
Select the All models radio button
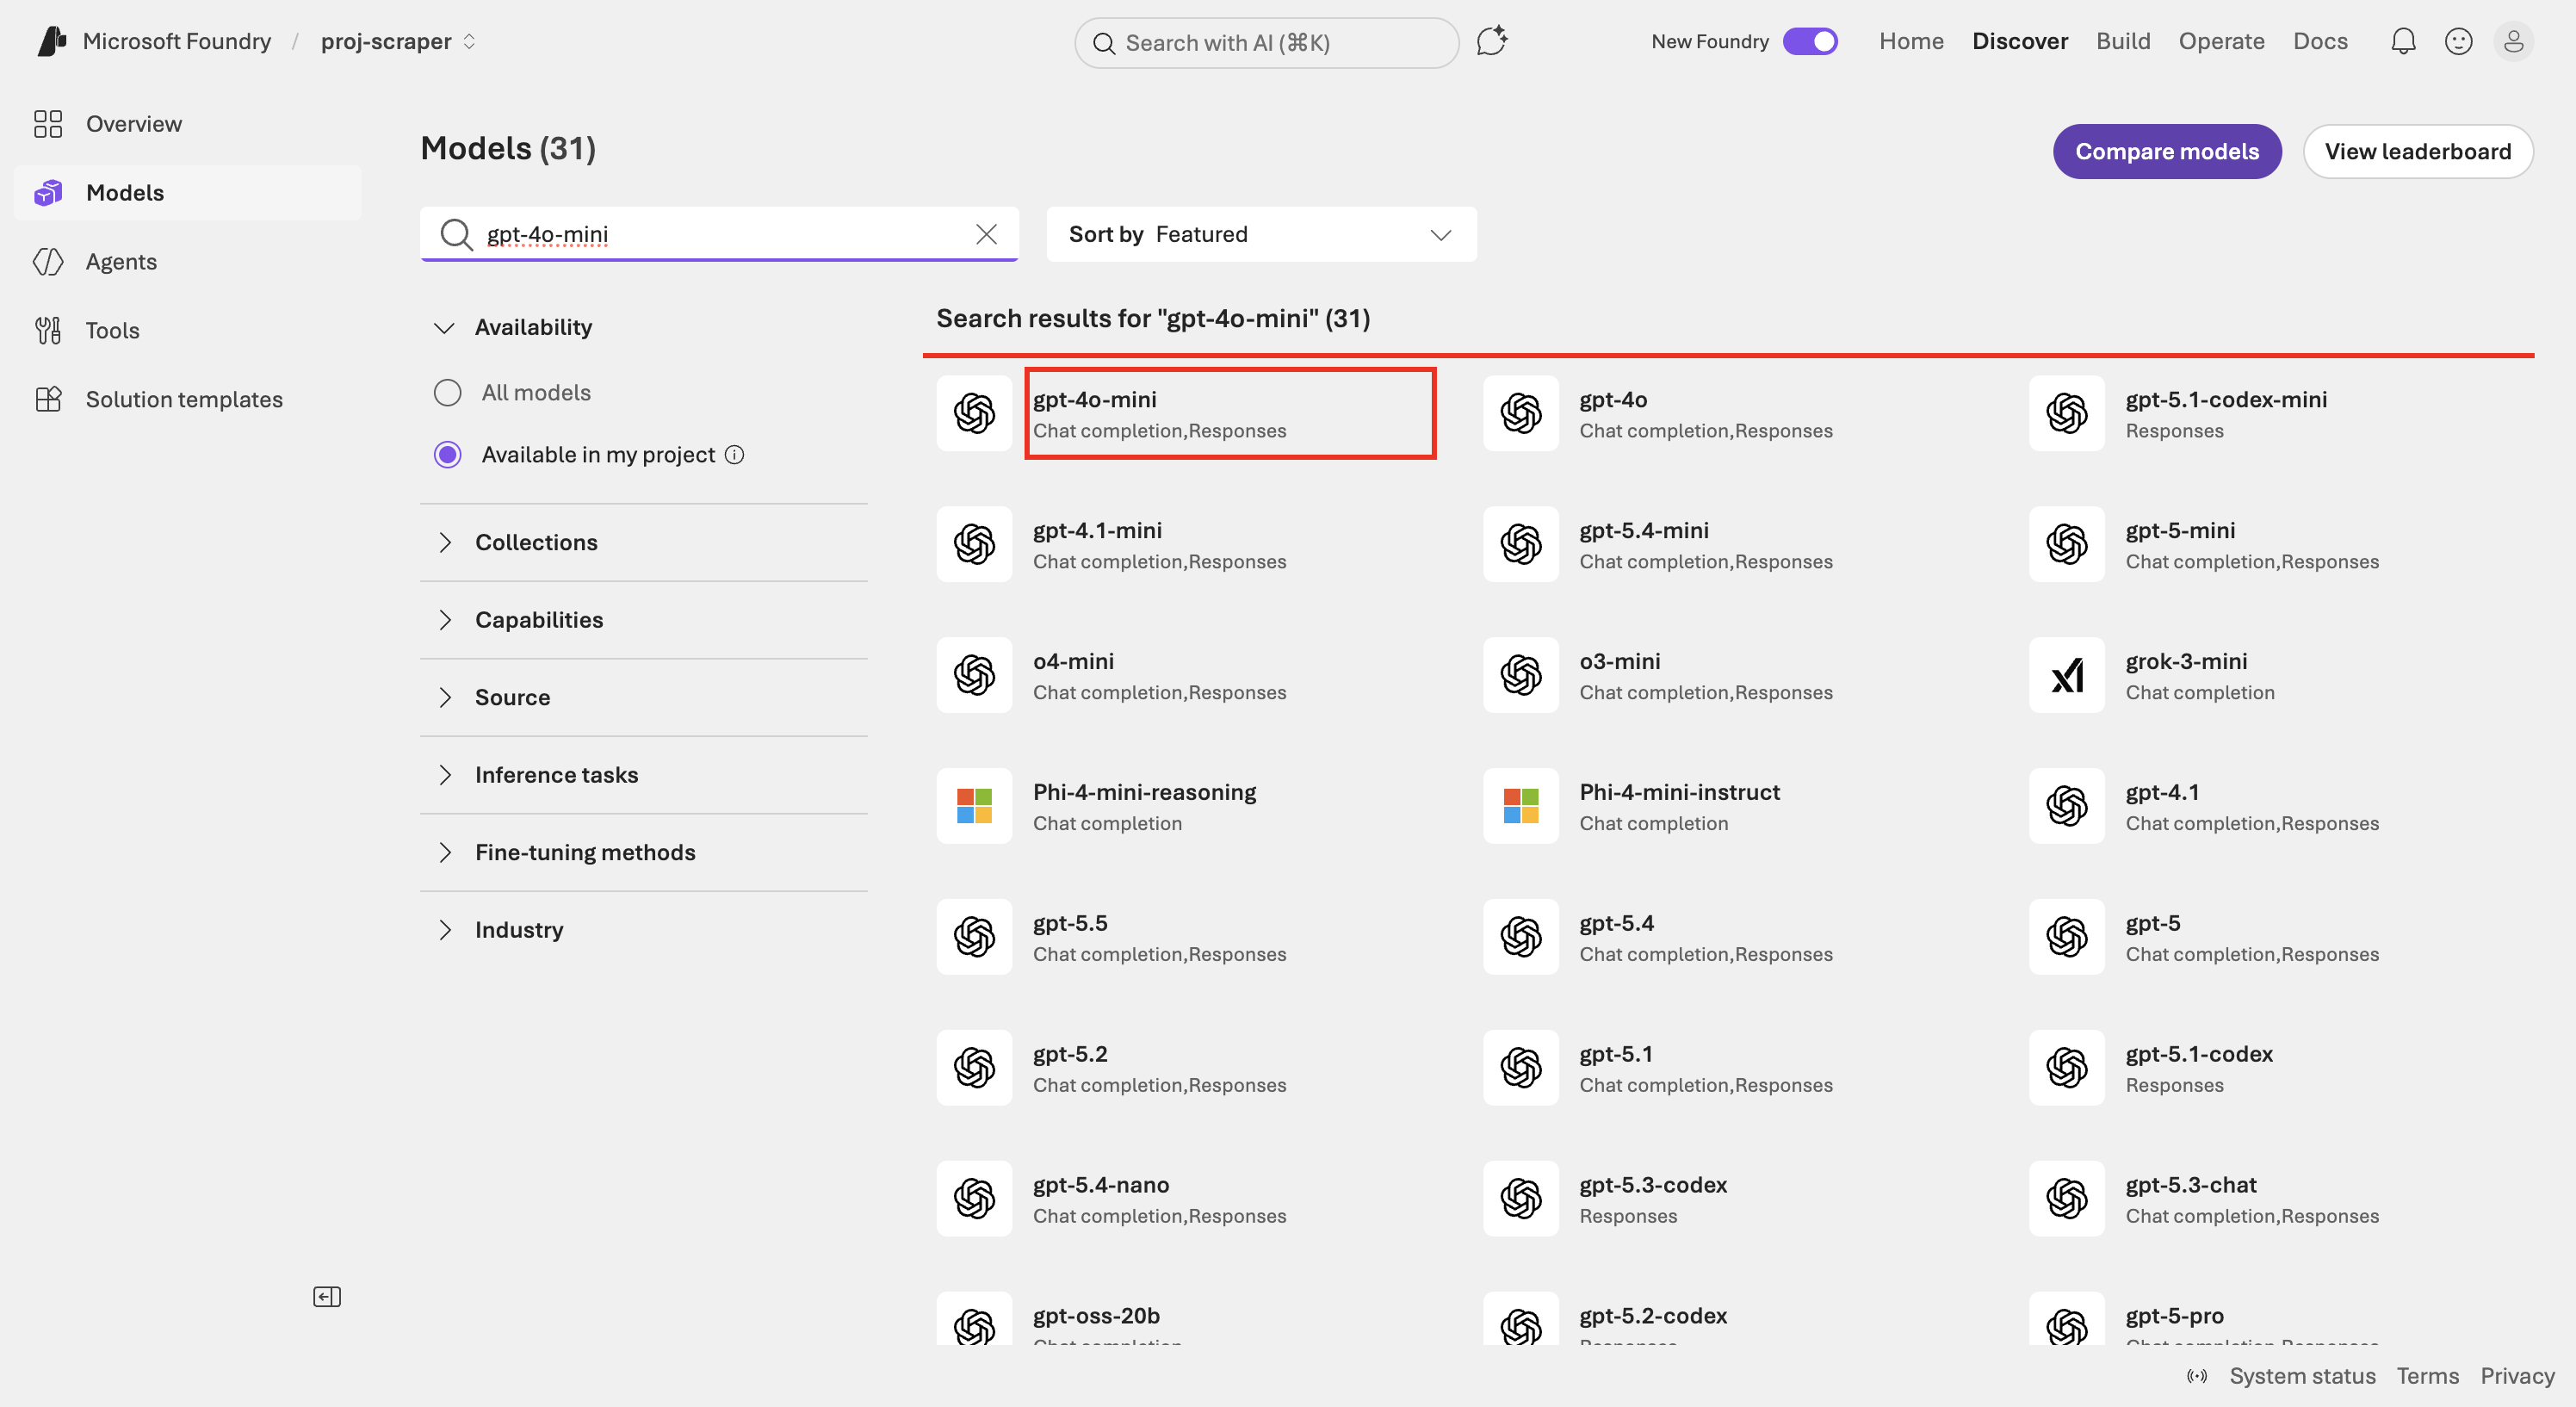tap(447, 392)
